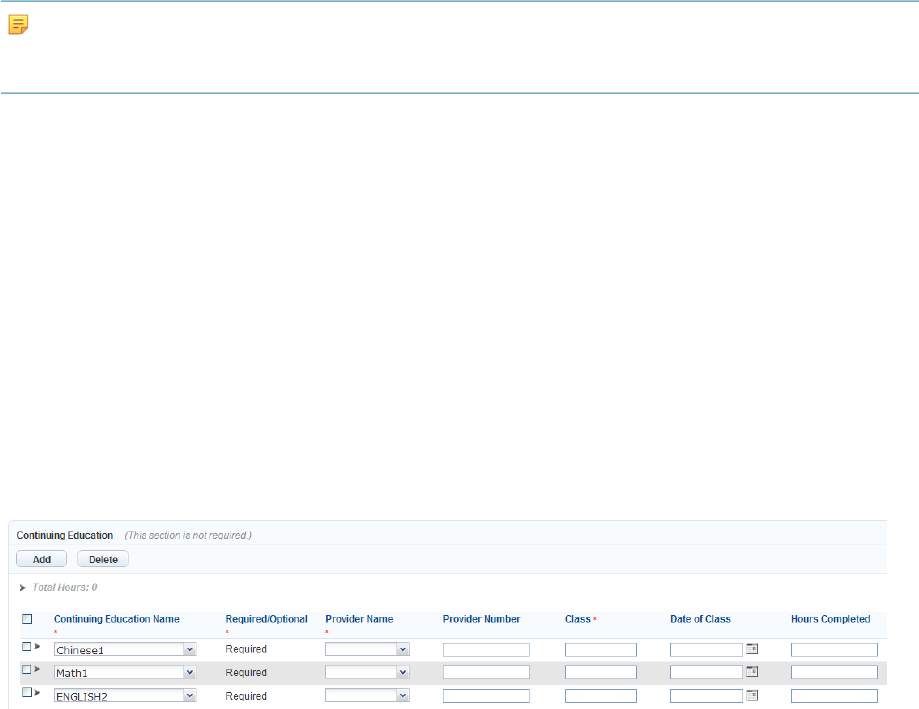Check the ENGLISH2 row checkbox
This screenshot has height=709, width=919.
point(26,692)
